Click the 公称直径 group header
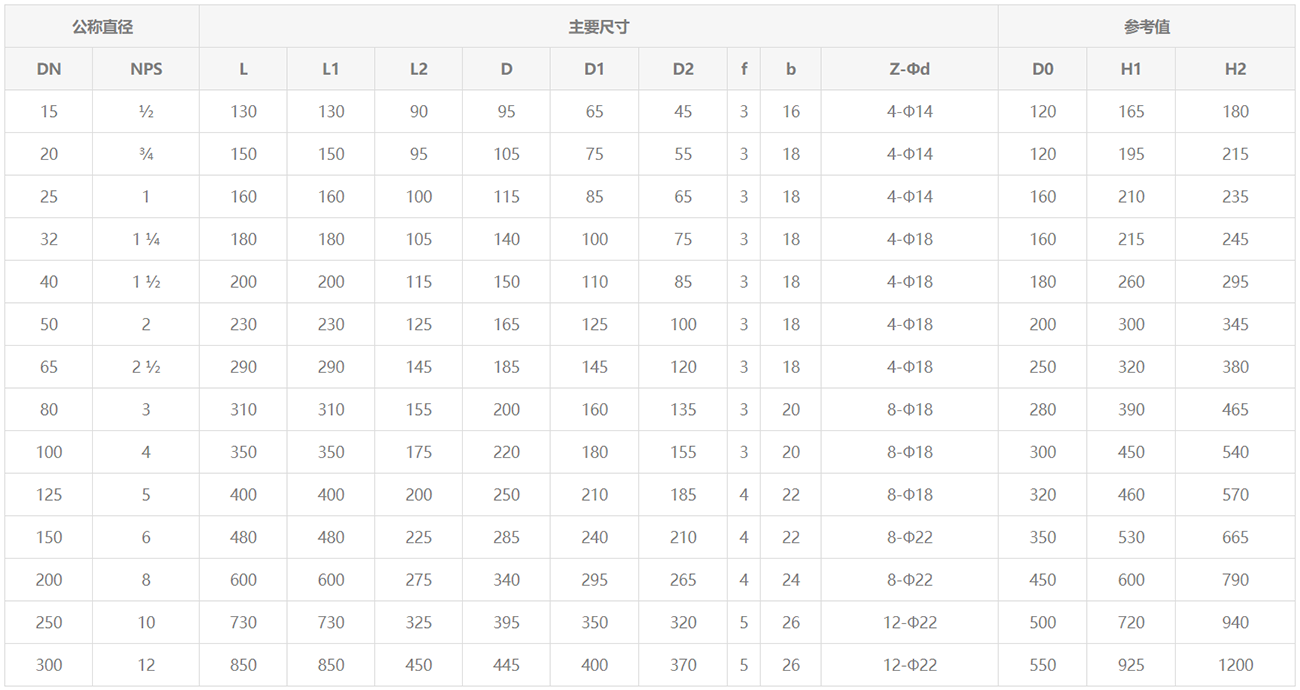Viewport: 1300px width, 690px height. pos(102,27)
